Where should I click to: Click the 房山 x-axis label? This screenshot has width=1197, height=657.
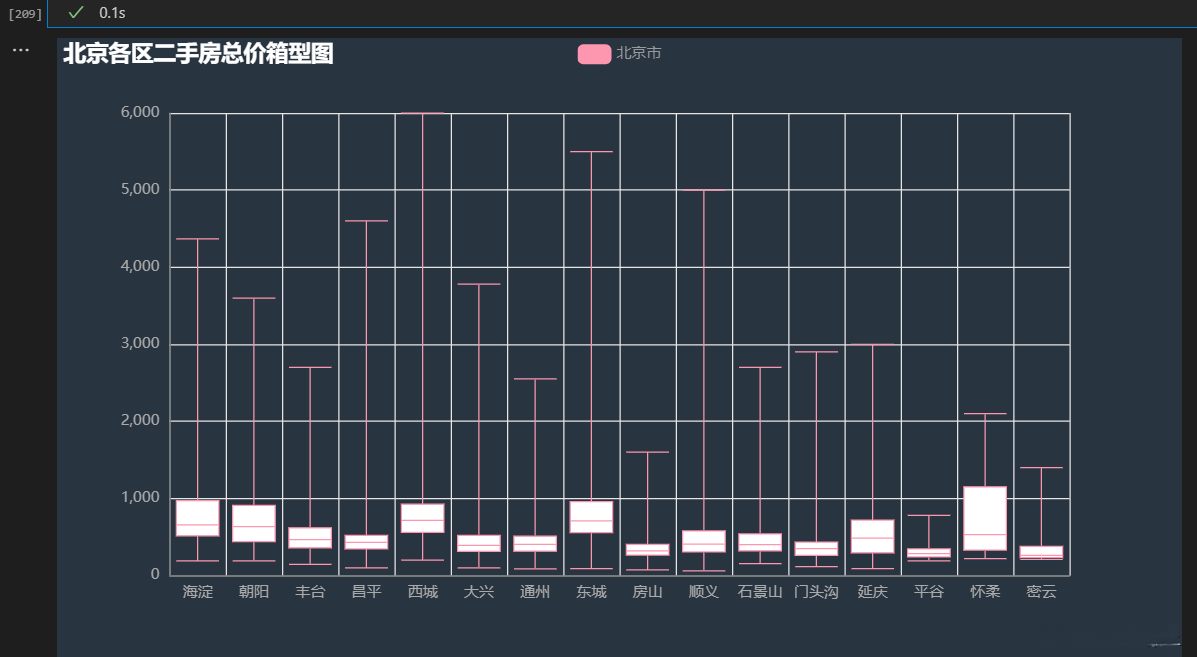coord(647,591)
